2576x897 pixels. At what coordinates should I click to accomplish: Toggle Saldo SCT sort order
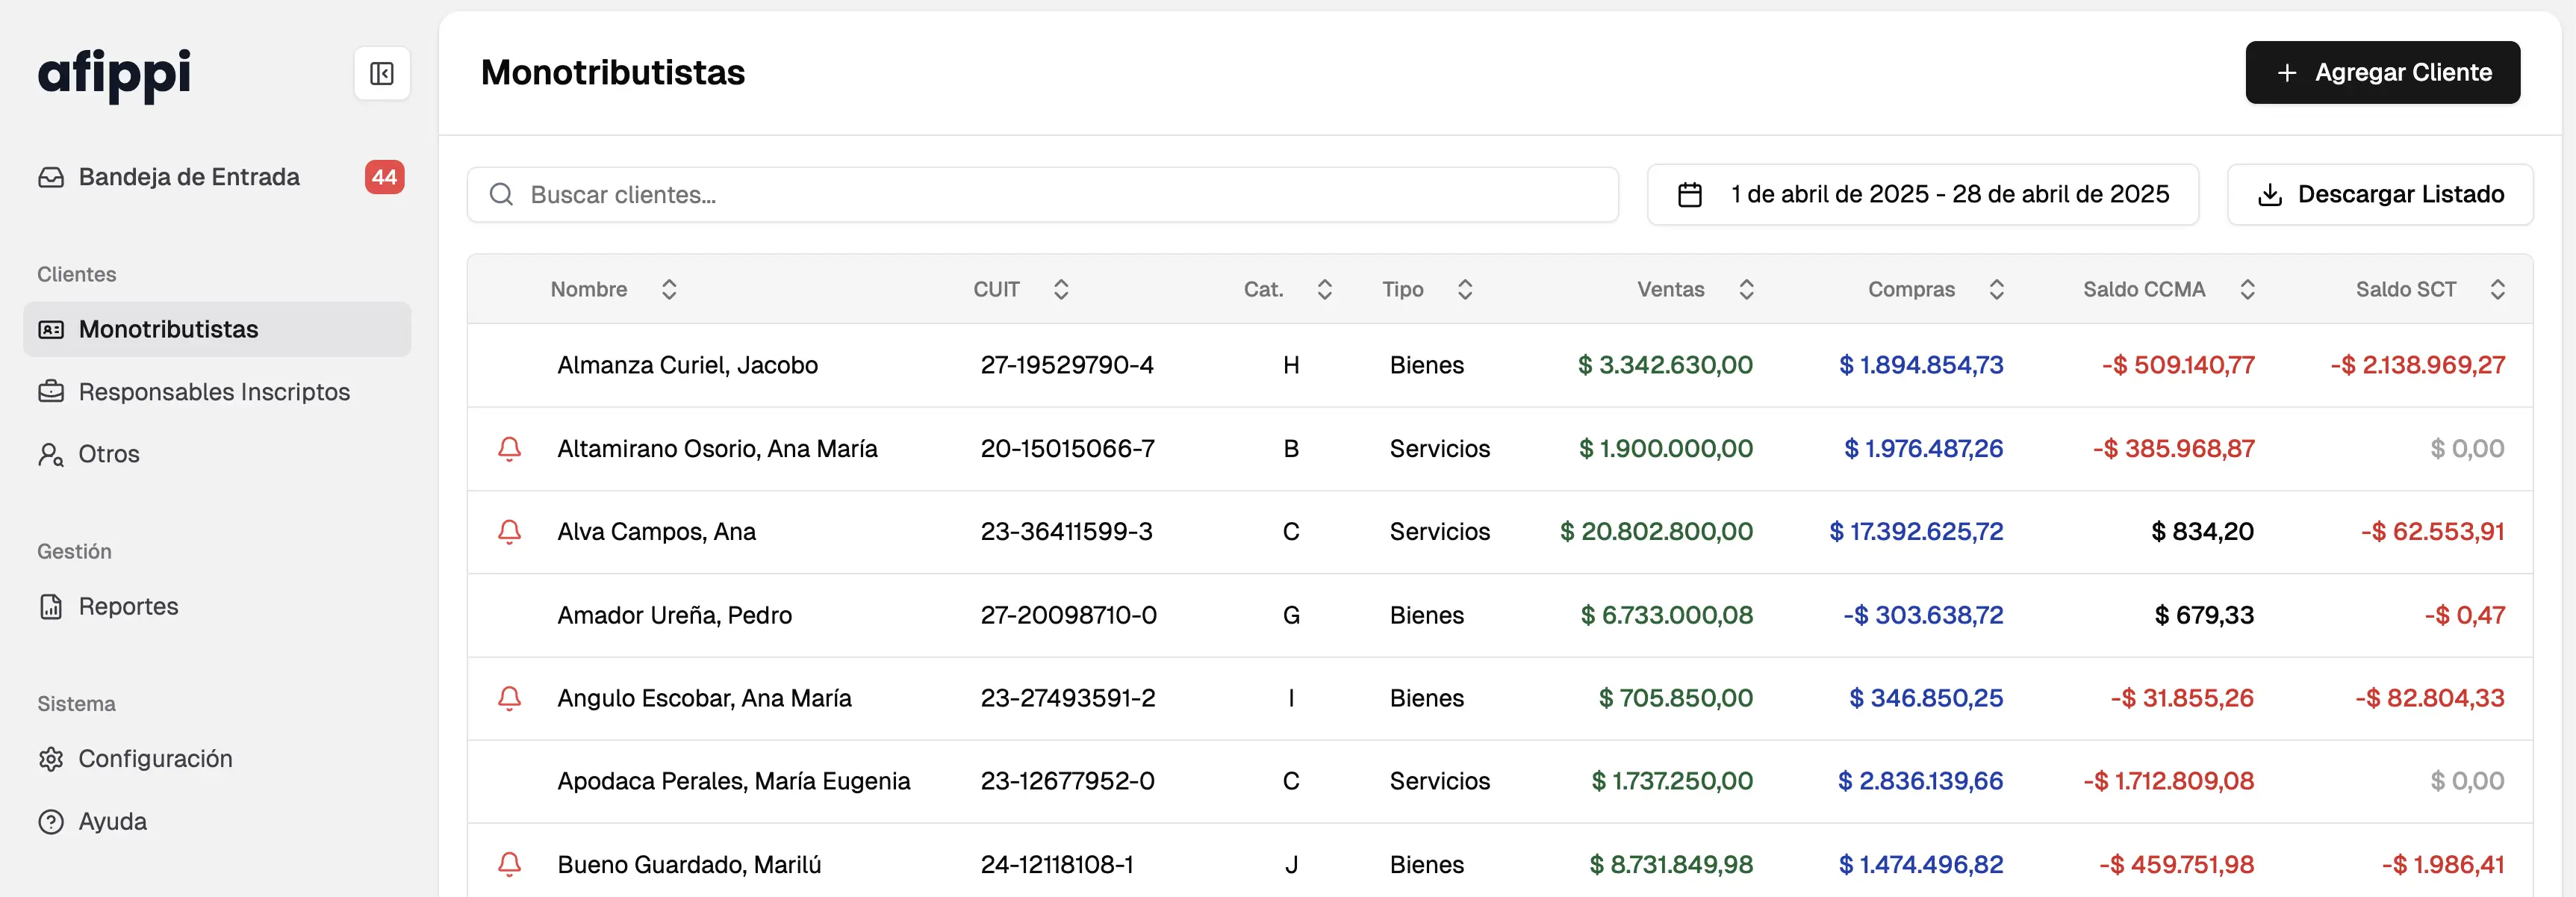click(2496, 289)
